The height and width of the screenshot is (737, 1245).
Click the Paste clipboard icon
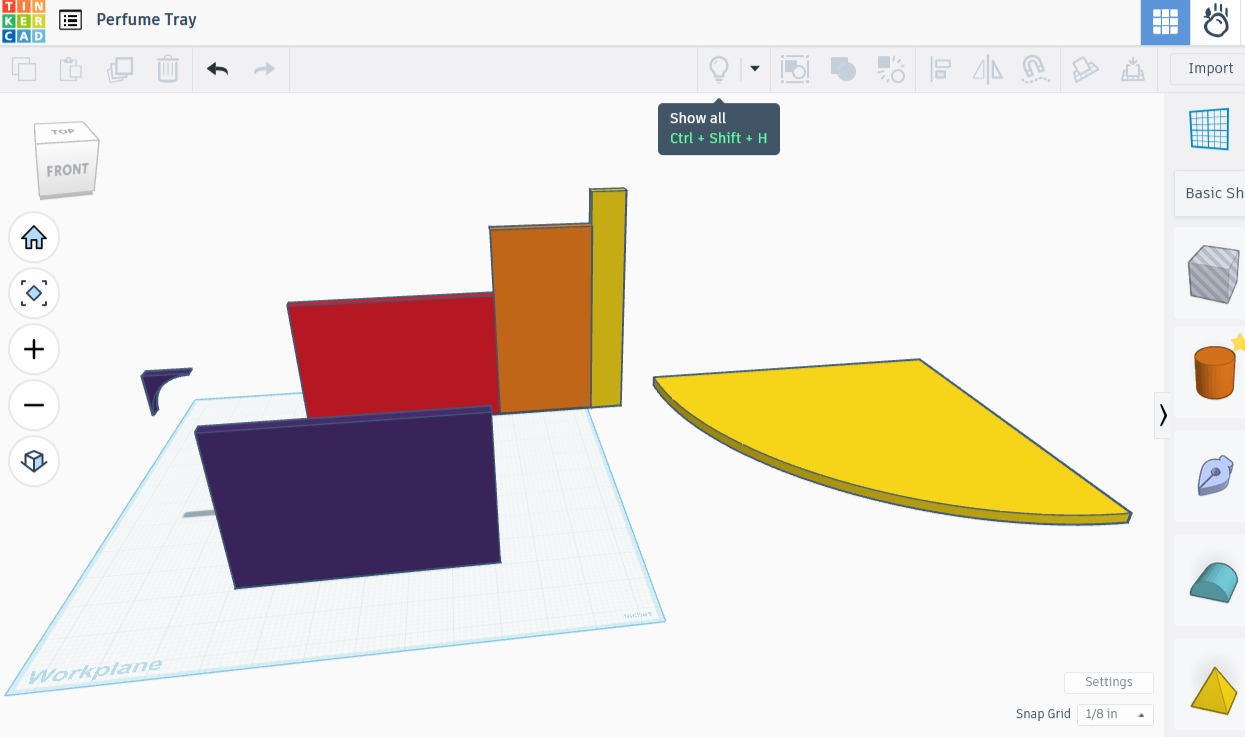(x=70, y=69)
